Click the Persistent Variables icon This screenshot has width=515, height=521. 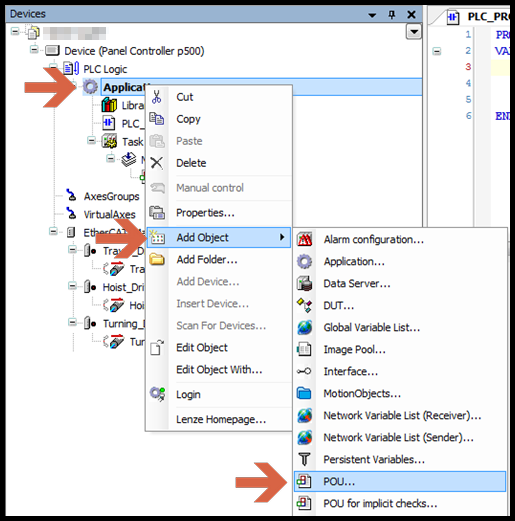[304, 459]
